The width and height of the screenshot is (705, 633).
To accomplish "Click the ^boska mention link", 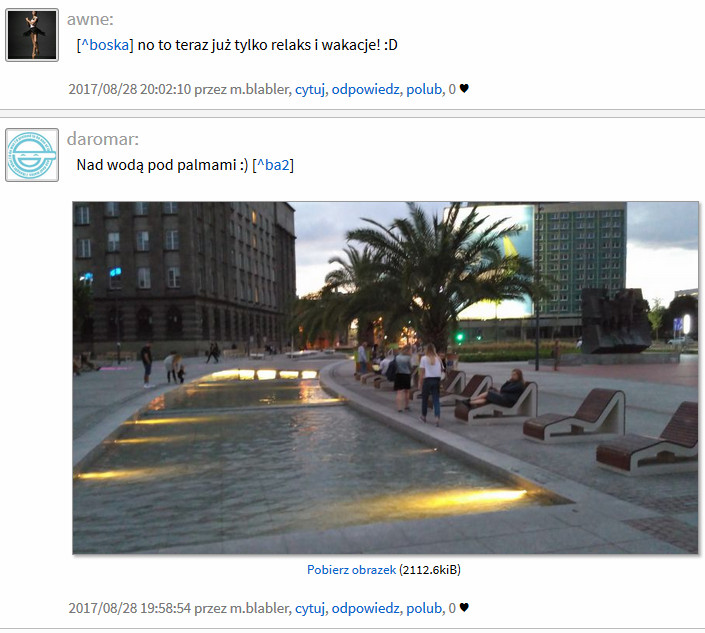I will click(x=105, y=45).
